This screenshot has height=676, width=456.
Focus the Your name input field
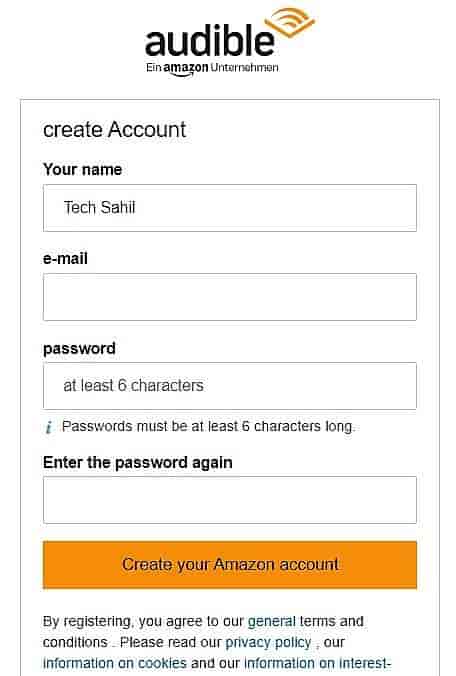230,208
